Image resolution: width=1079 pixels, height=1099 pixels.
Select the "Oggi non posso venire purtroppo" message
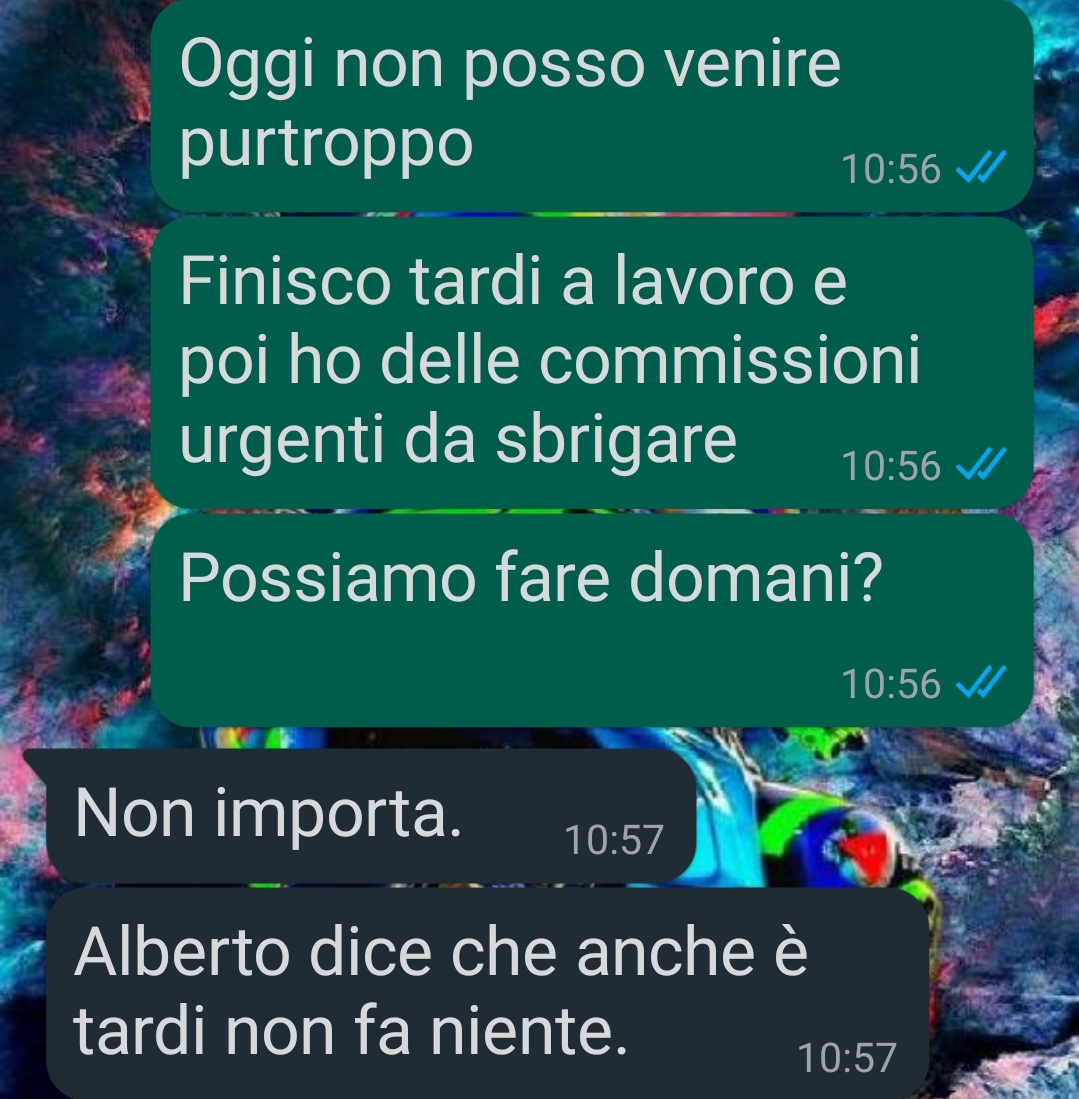click(592, 106)
